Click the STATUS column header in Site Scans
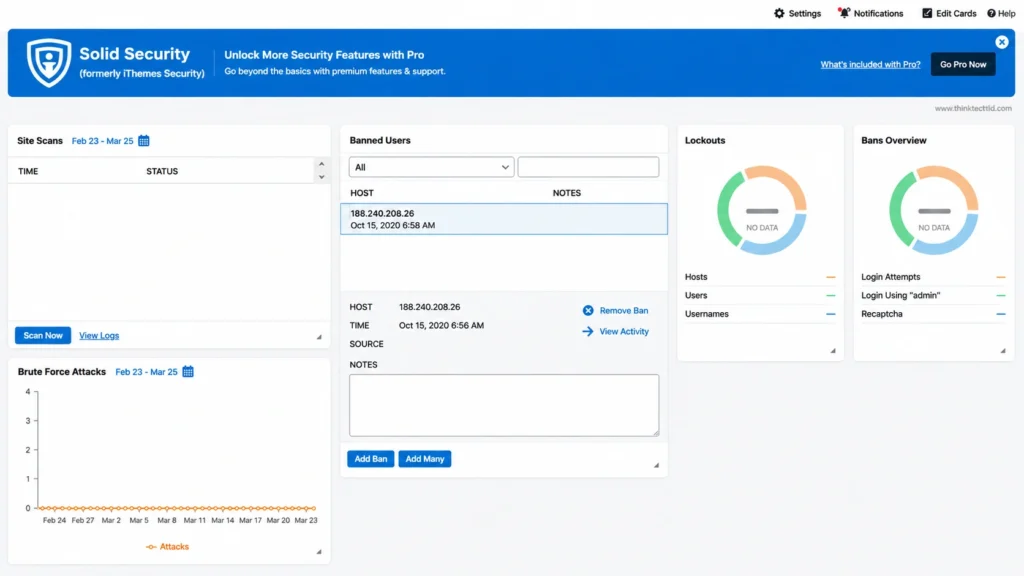 (162, 171)
